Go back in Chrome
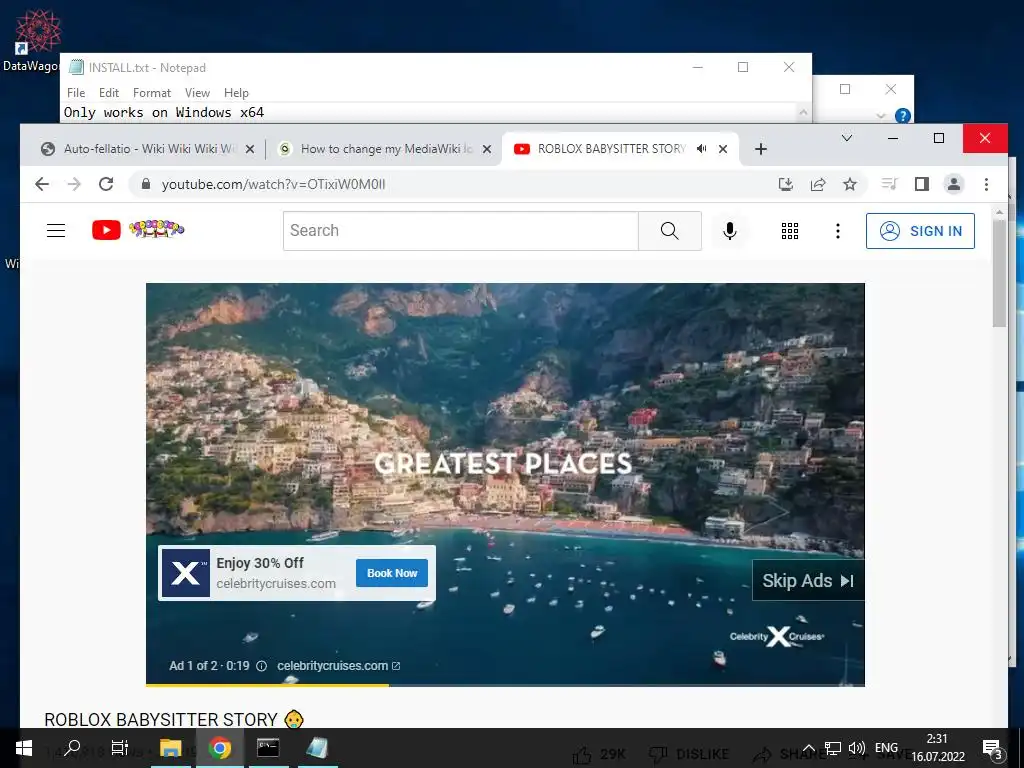The width and height of the screenshot is (1024, 768). (42, 184)
